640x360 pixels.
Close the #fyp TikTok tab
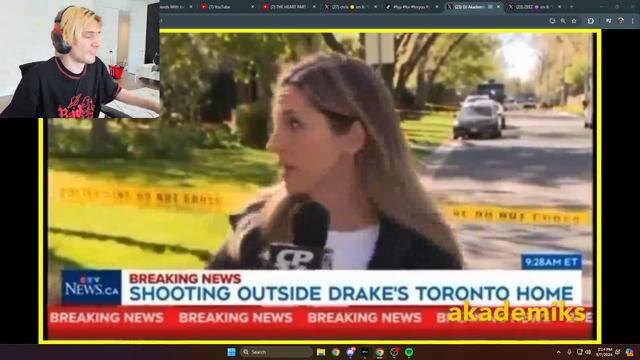coord(437,7)
